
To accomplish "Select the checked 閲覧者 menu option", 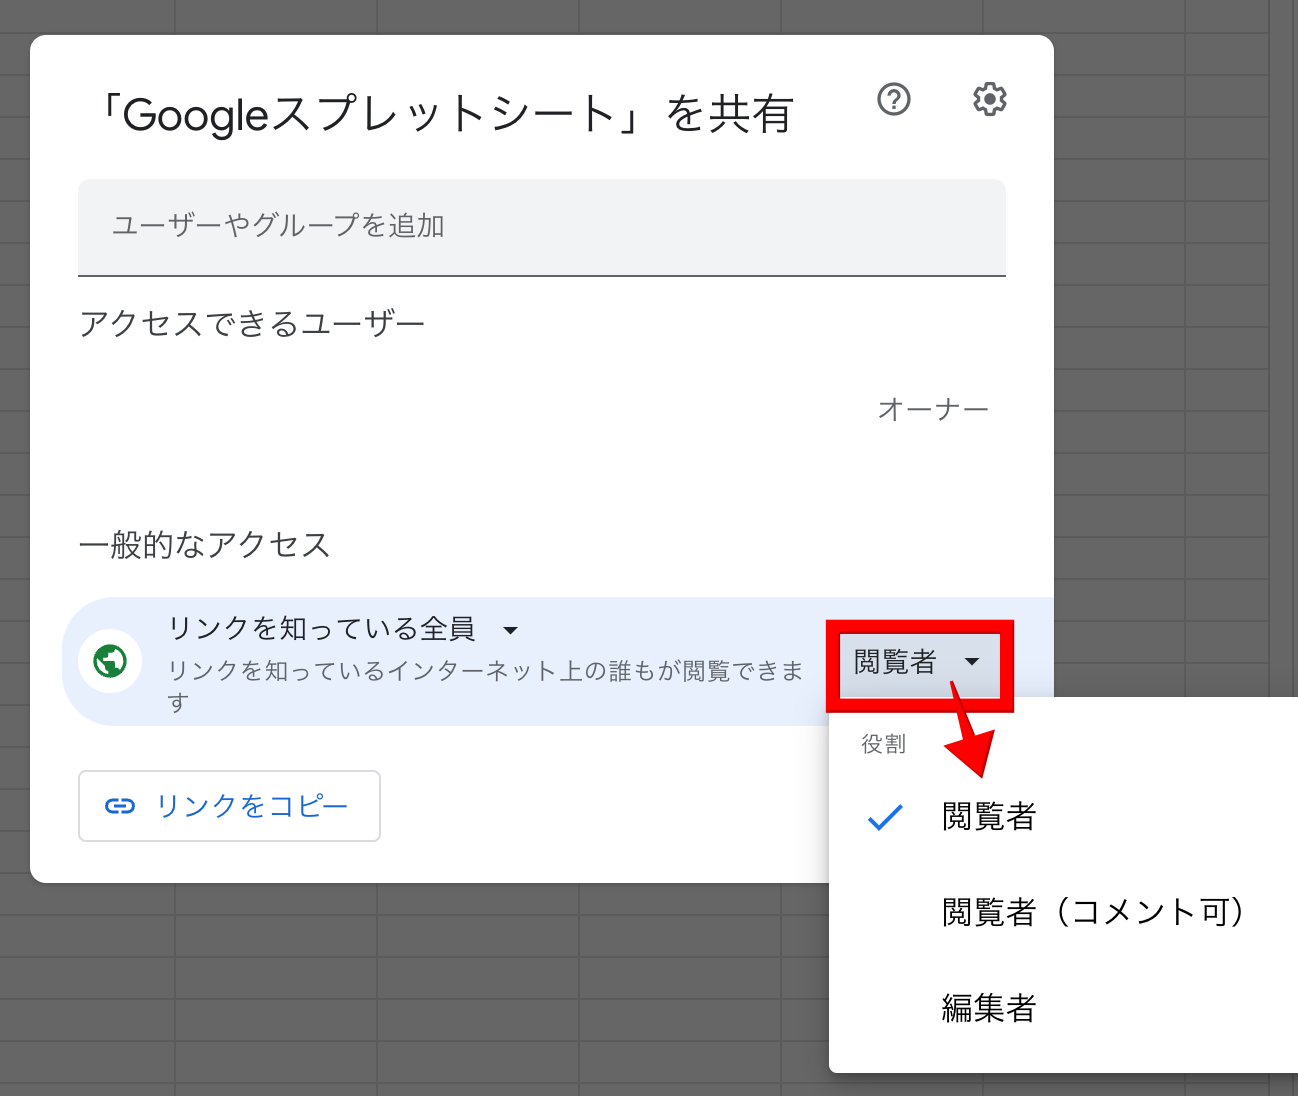I will coord(1063,817).
